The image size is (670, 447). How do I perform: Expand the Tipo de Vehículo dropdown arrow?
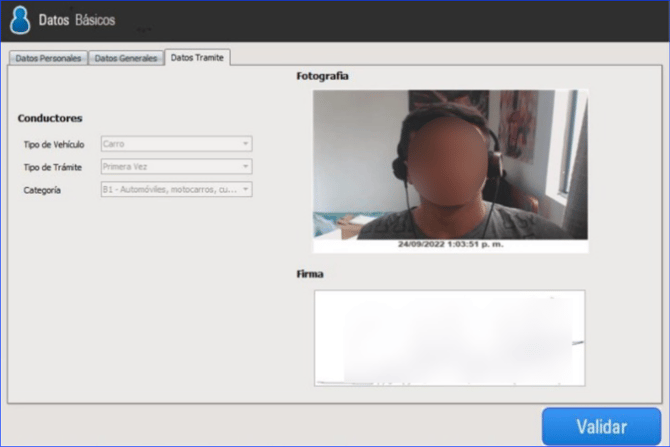click(x=245, y=144)
